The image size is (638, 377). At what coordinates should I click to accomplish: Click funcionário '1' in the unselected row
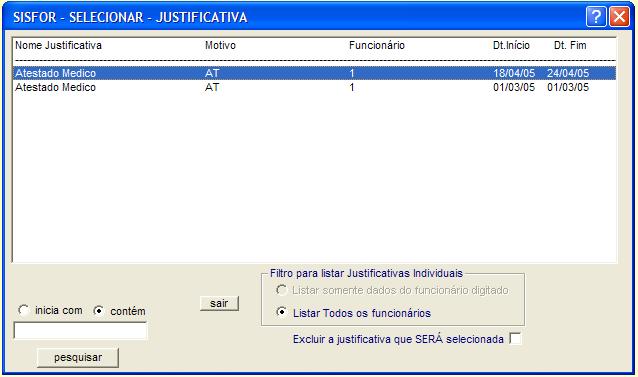[x=352, y=87]
